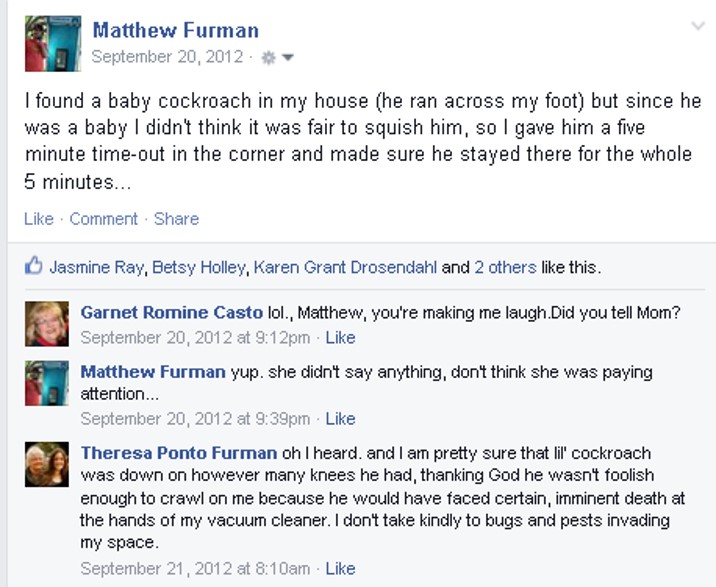Open the audience selector dropdown arrow

click(x=288, y=58)
